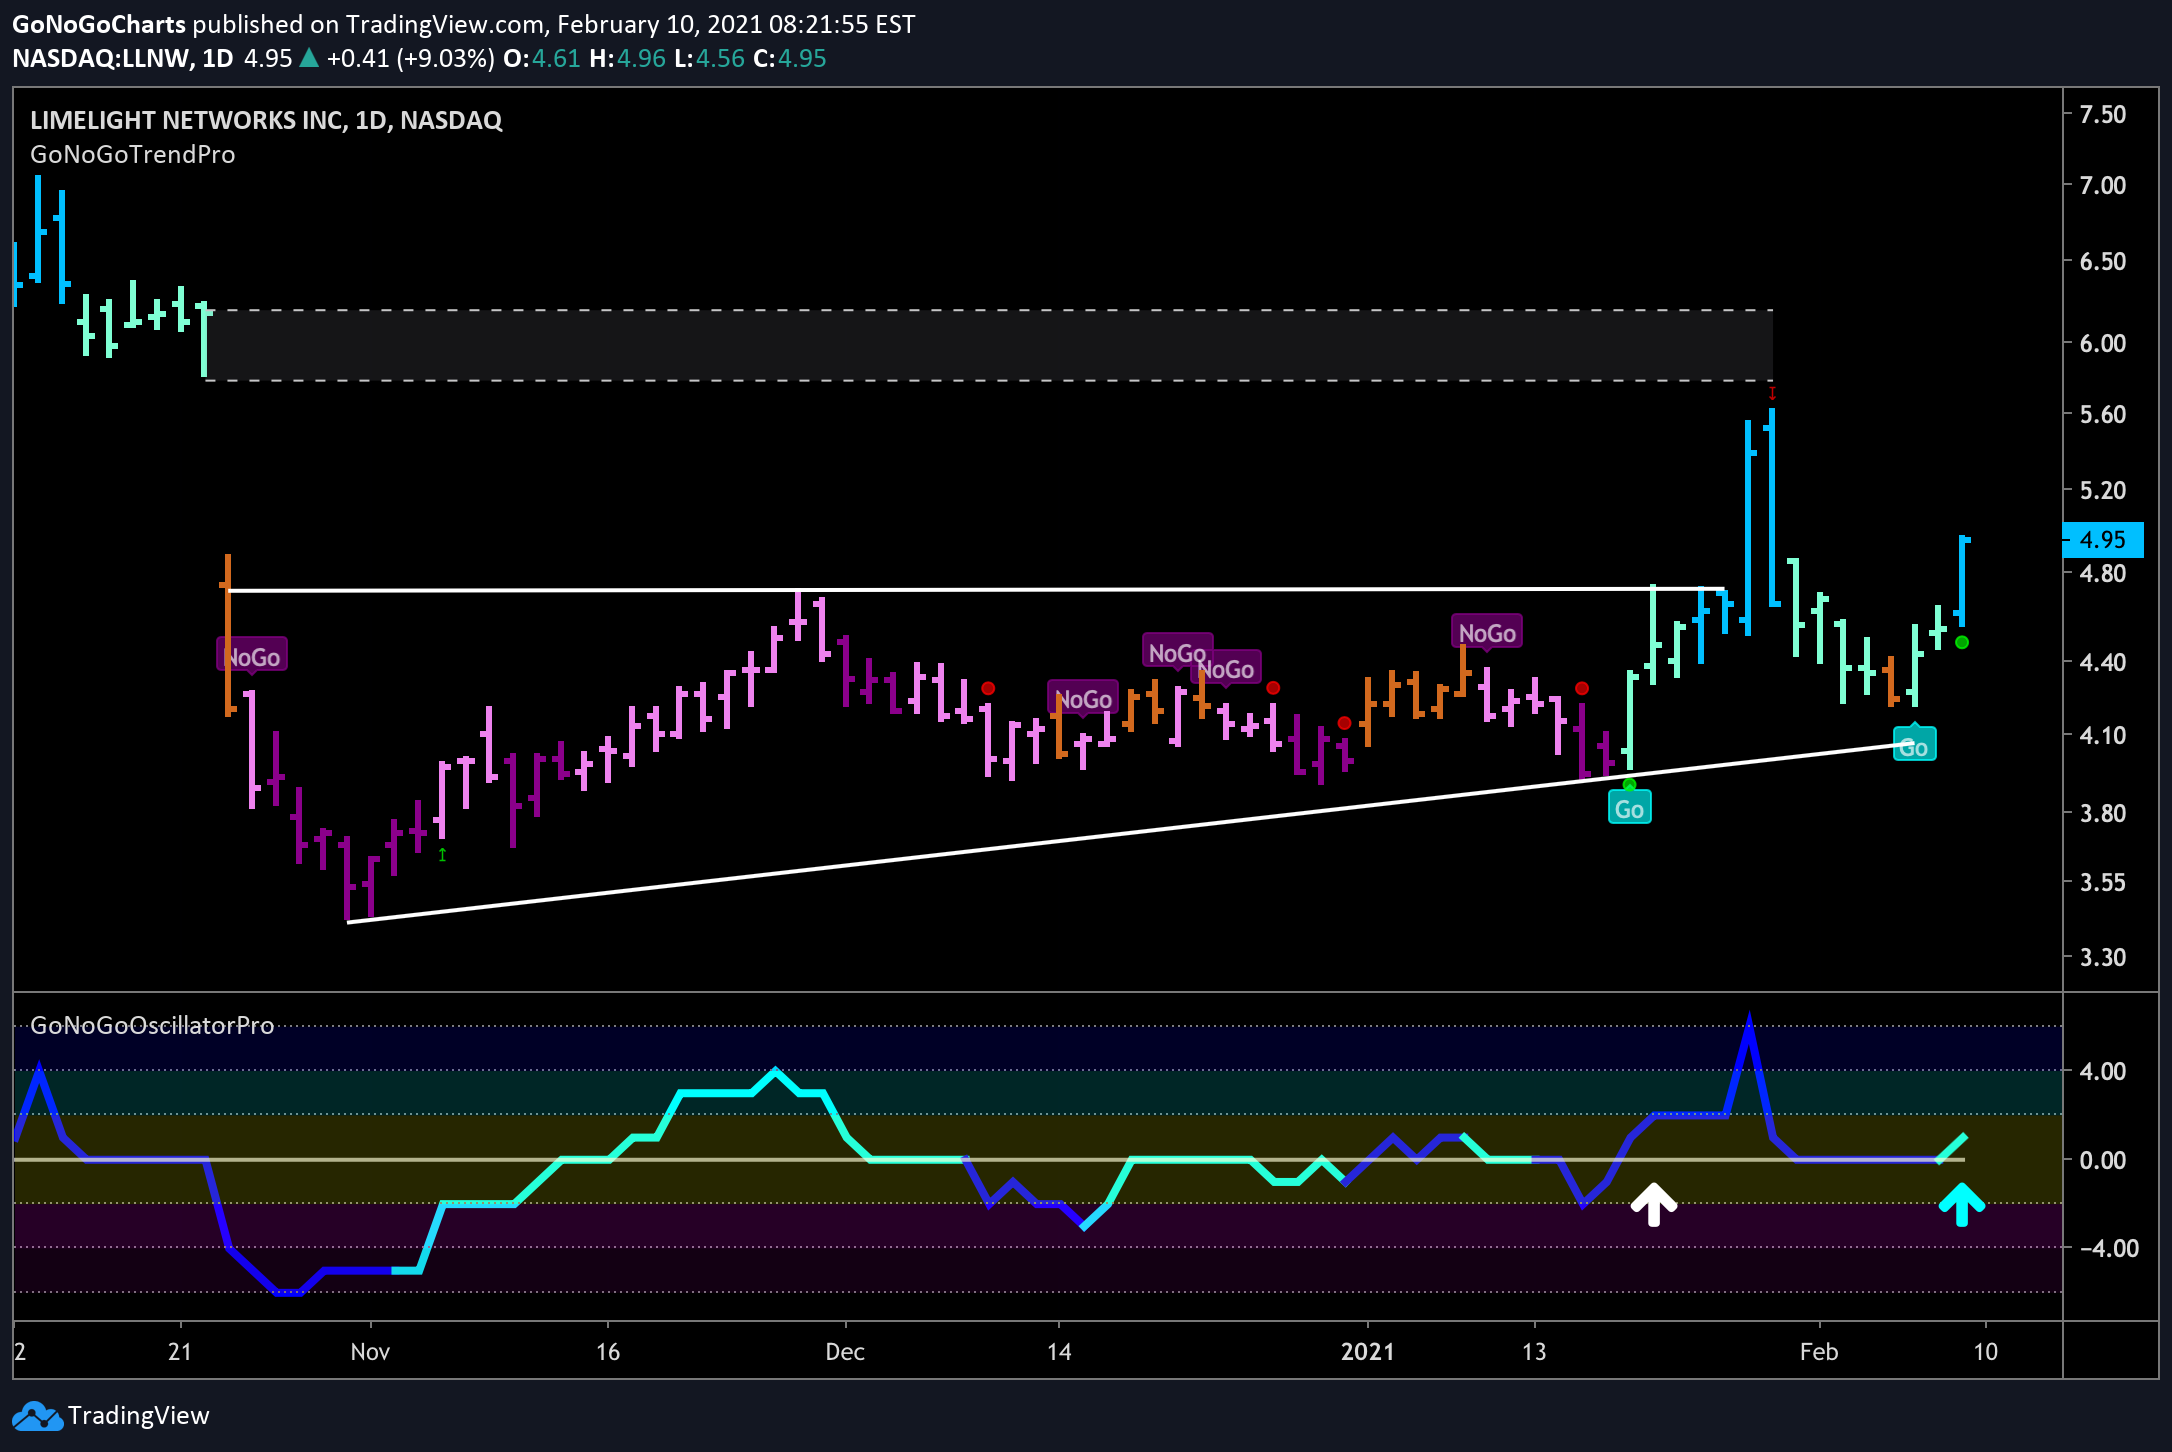
Task: Click the oscillator 4.00 axis label
Action: (2102, 1071)
